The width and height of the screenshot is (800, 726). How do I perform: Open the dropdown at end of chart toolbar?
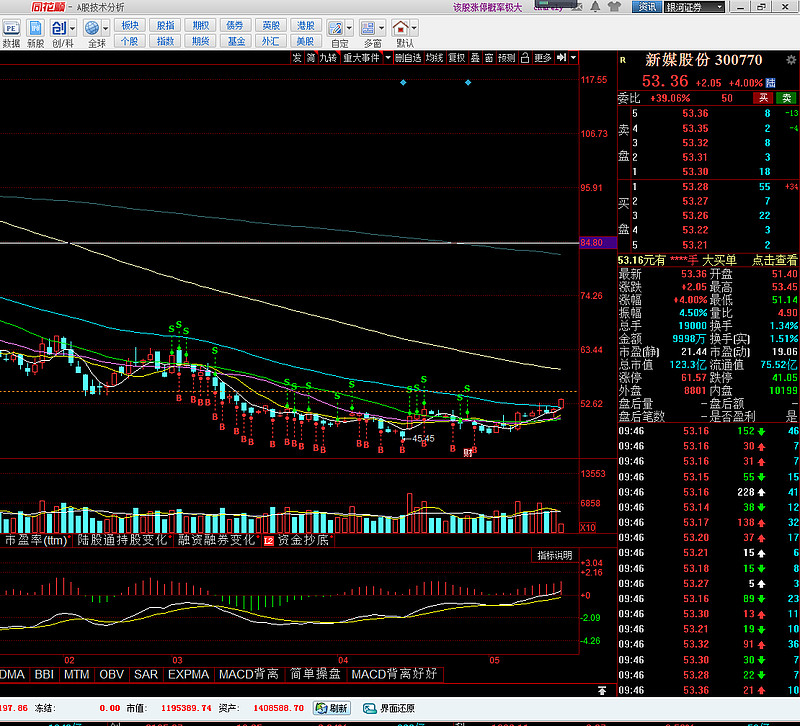(573, 58)
